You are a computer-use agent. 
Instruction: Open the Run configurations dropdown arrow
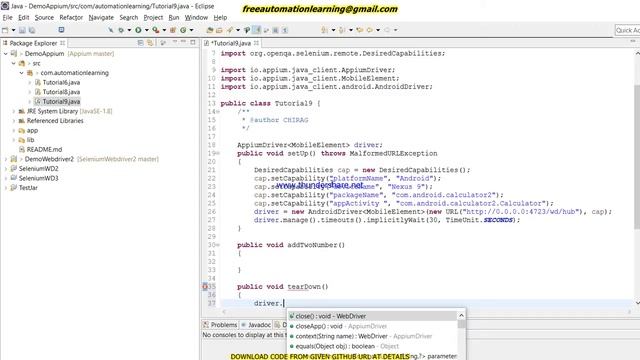click(147, 30)
